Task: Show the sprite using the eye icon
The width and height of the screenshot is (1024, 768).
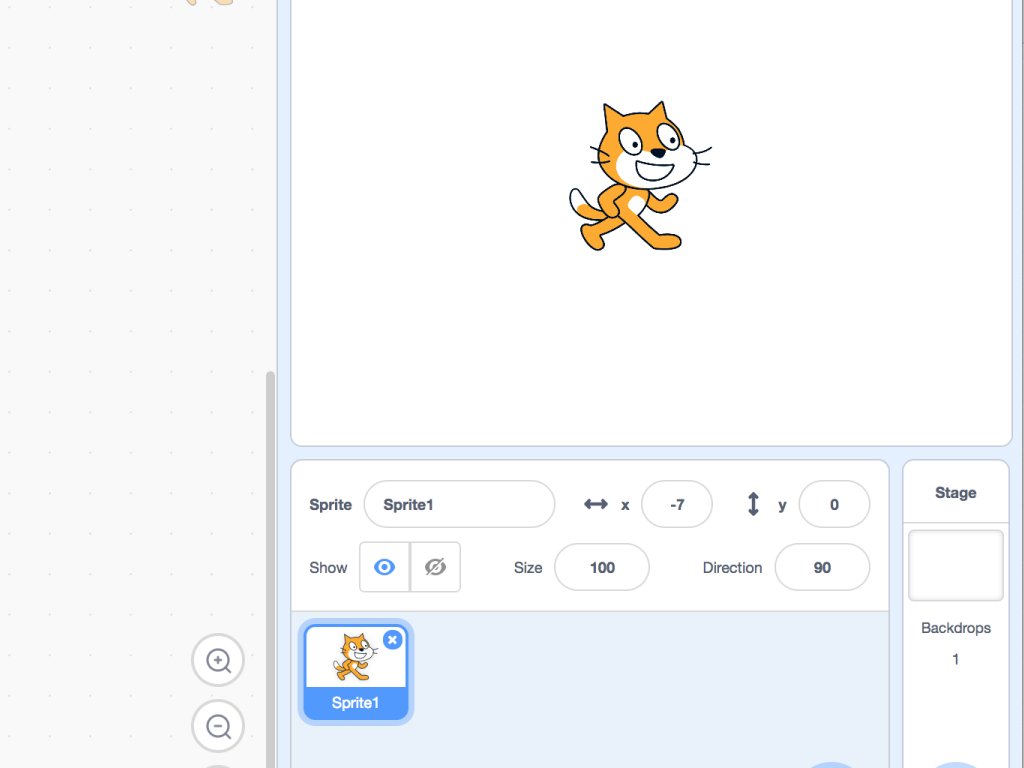Action: pyautogui.click(x=385, y=567)
